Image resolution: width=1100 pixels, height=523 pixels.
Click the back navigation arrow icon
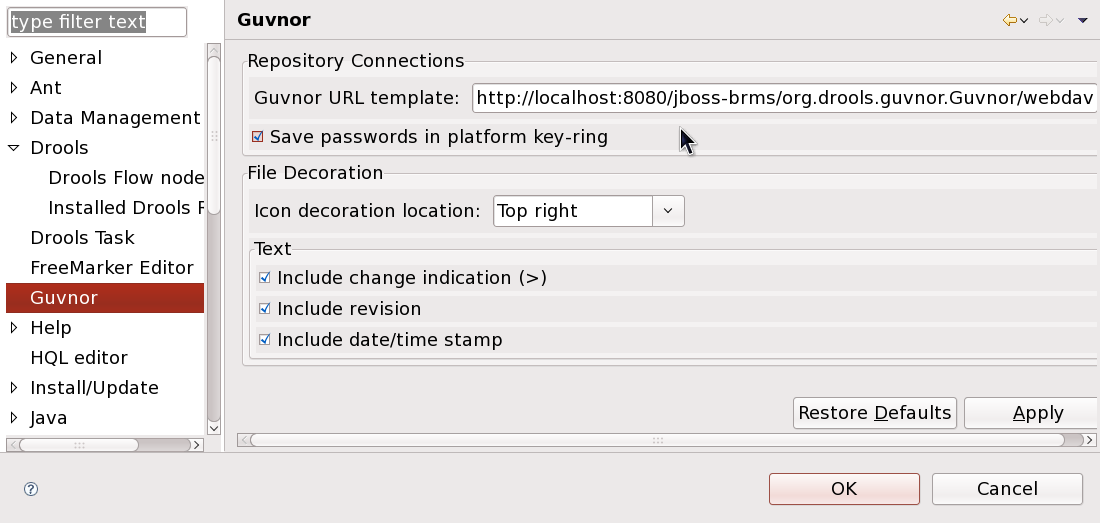tap(1010, 20)
